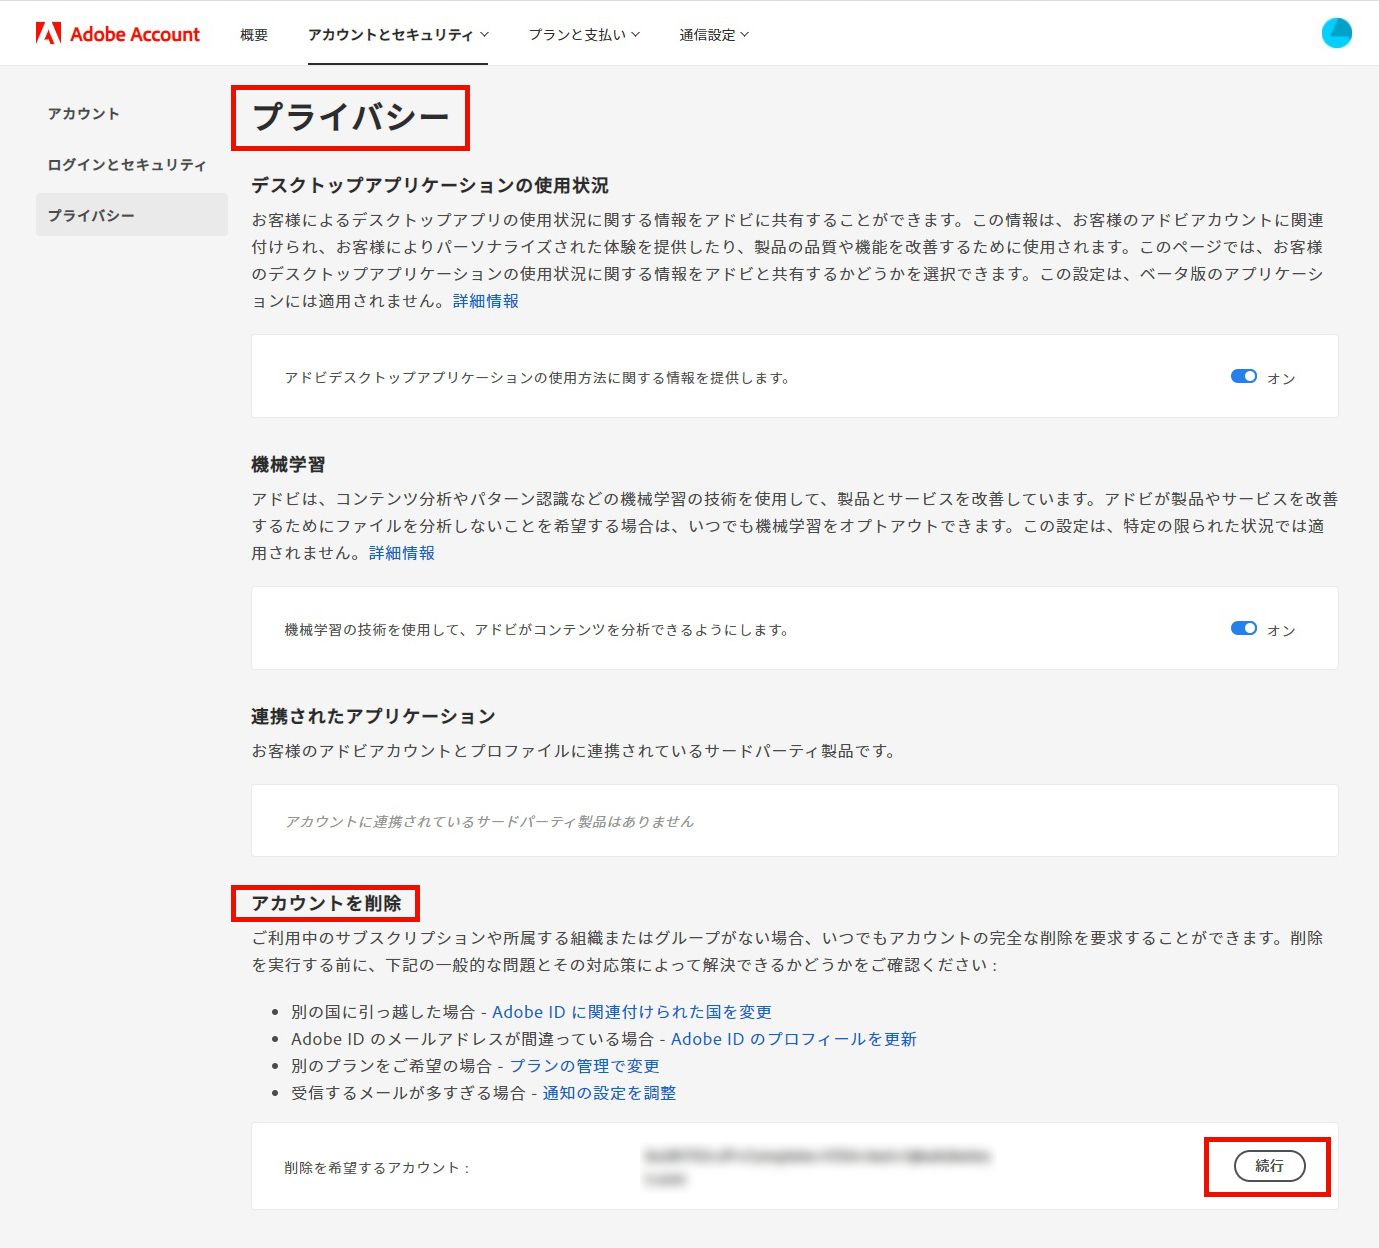The width and height of the screenshot is (1379, 1248).
Task: Click the デスクトップアプリケーションの使用状況 heading
Action: tap(430, 186)
